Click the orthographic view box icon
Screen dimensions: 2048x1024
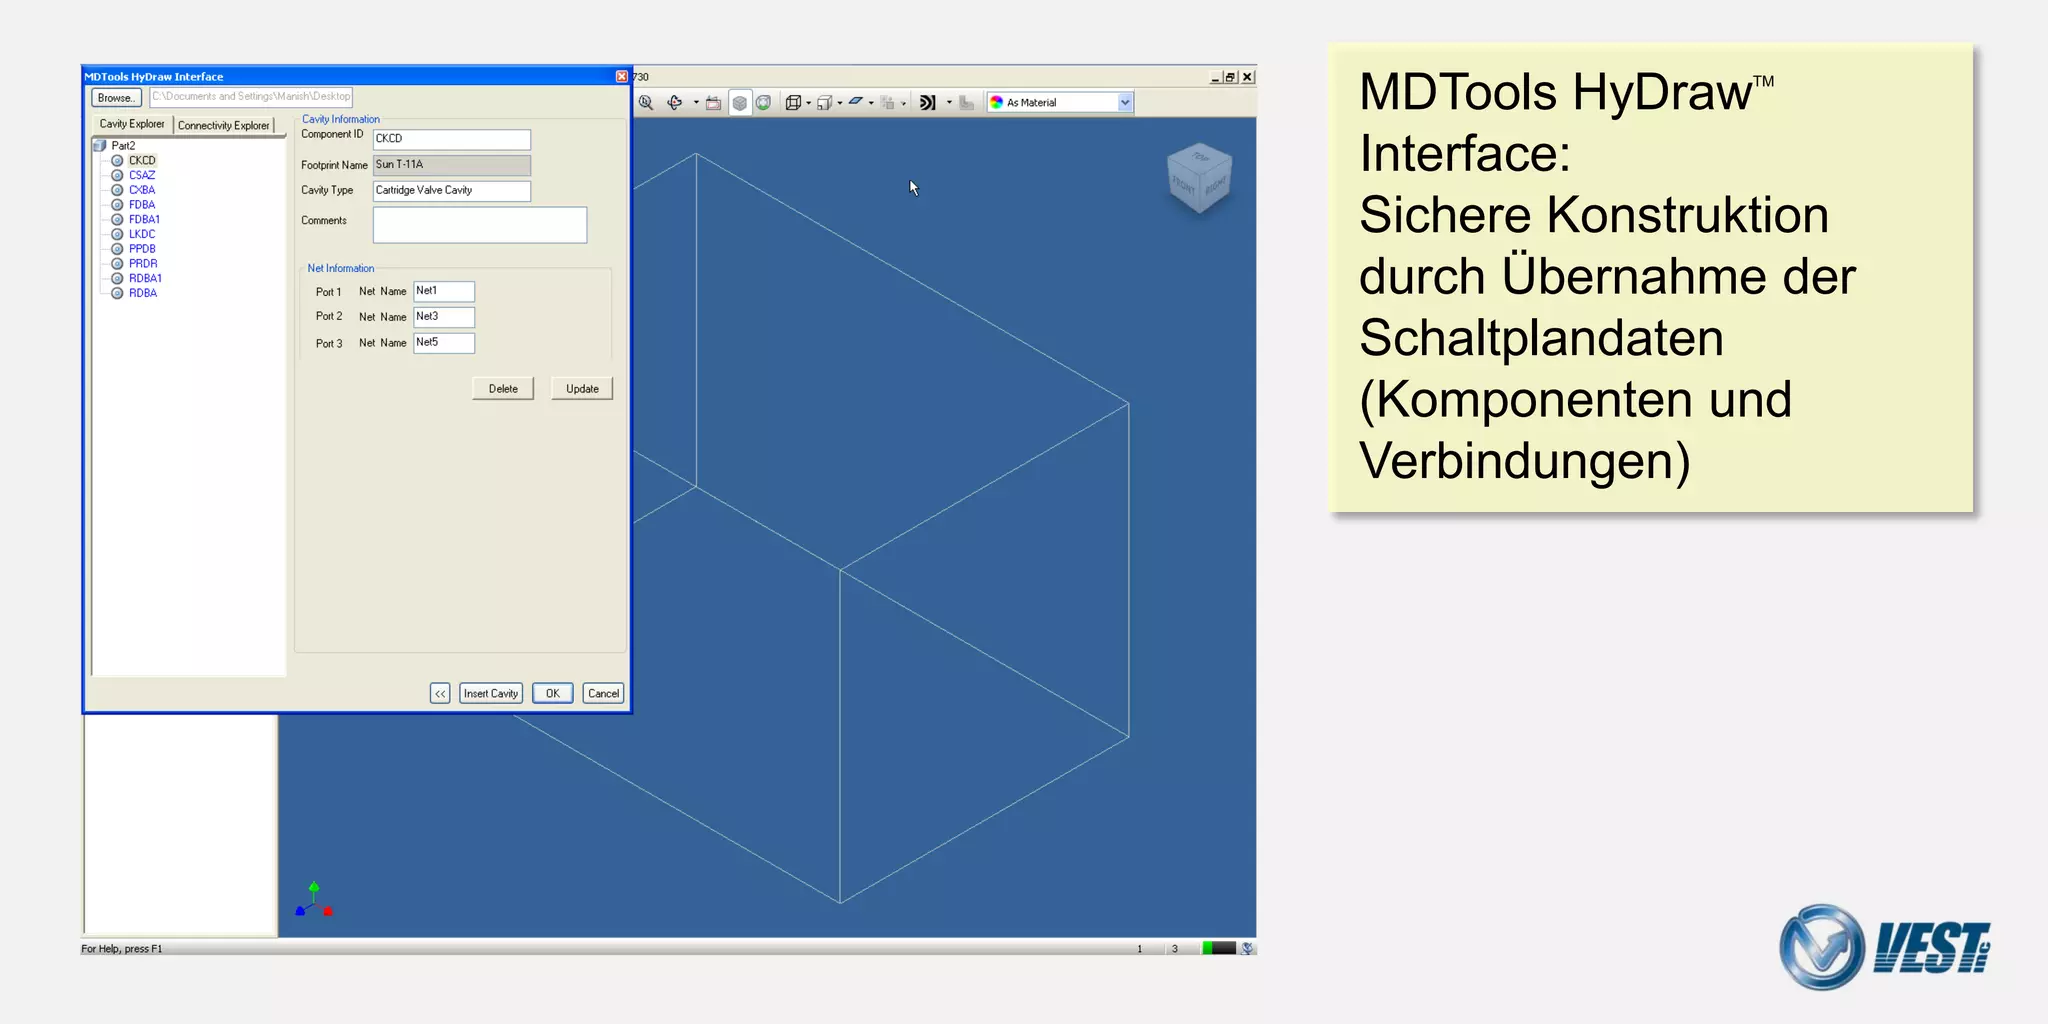[x=824, y=103]
